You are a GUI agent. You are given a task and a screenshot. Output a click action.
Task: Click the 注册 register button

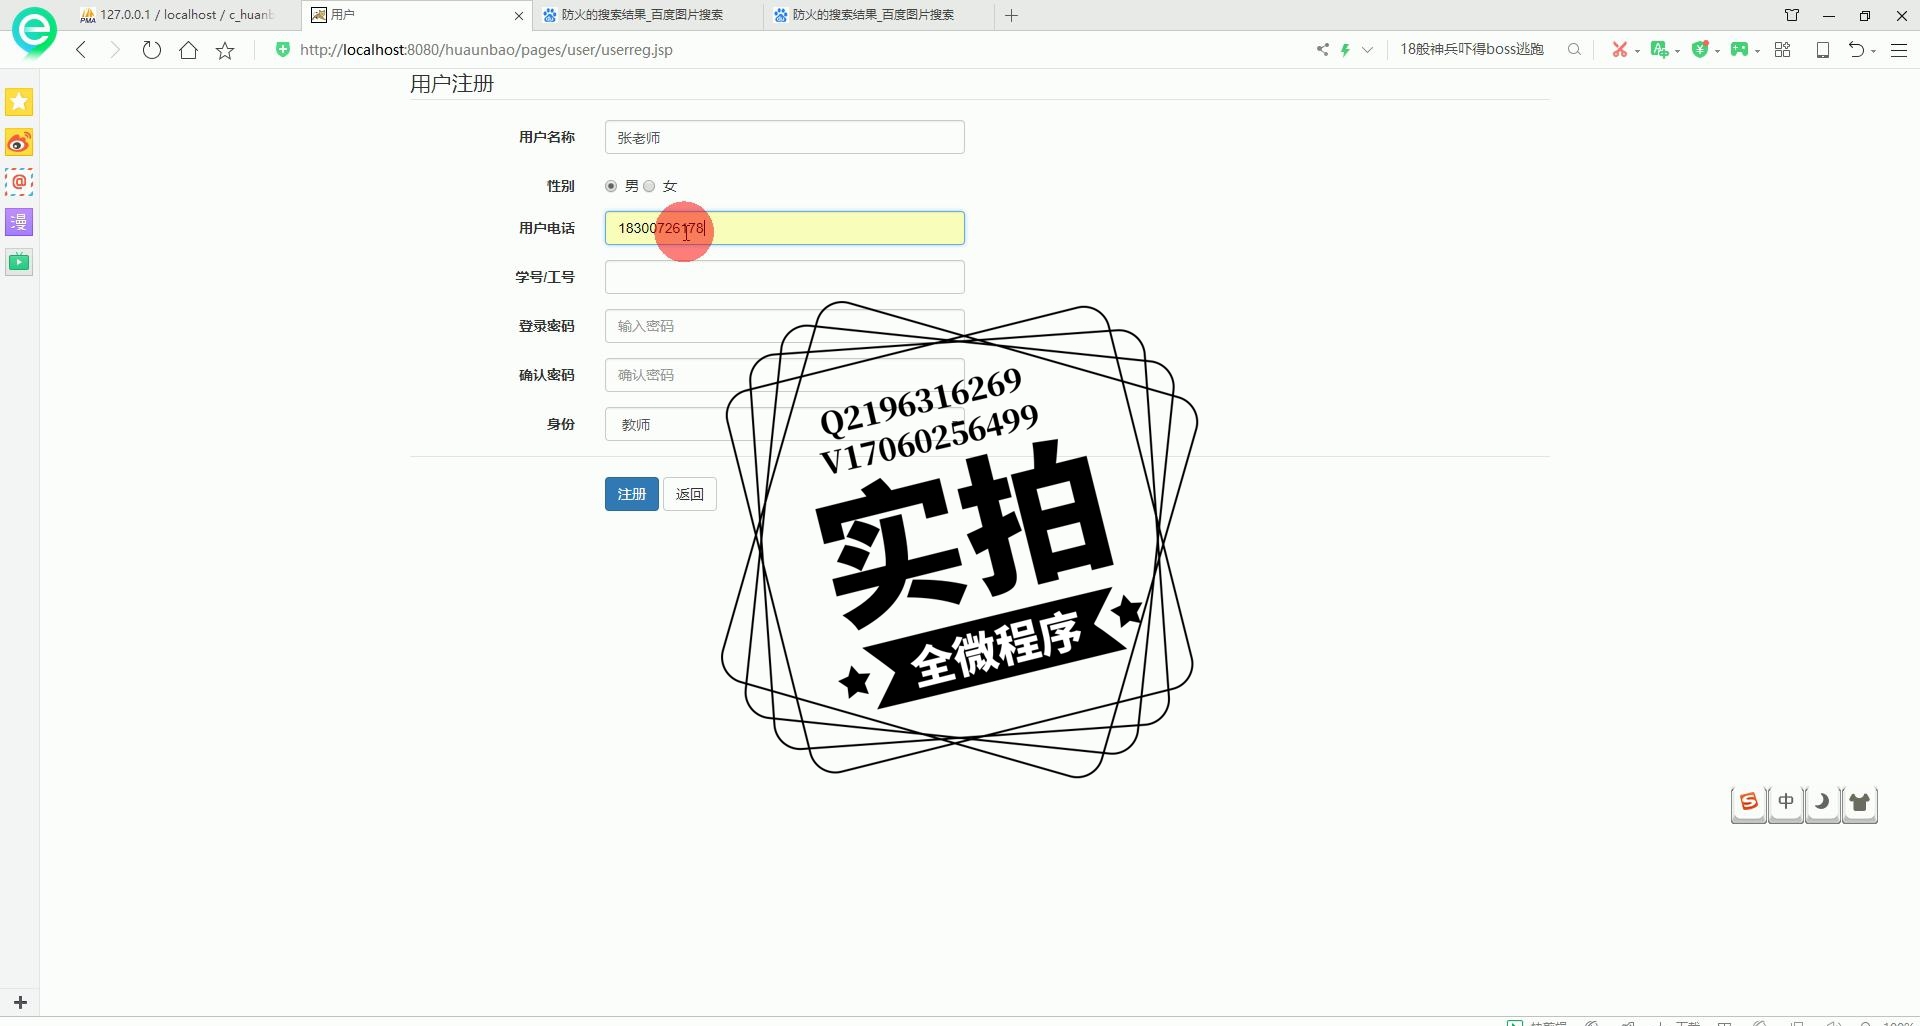click(x=631, y=494)
